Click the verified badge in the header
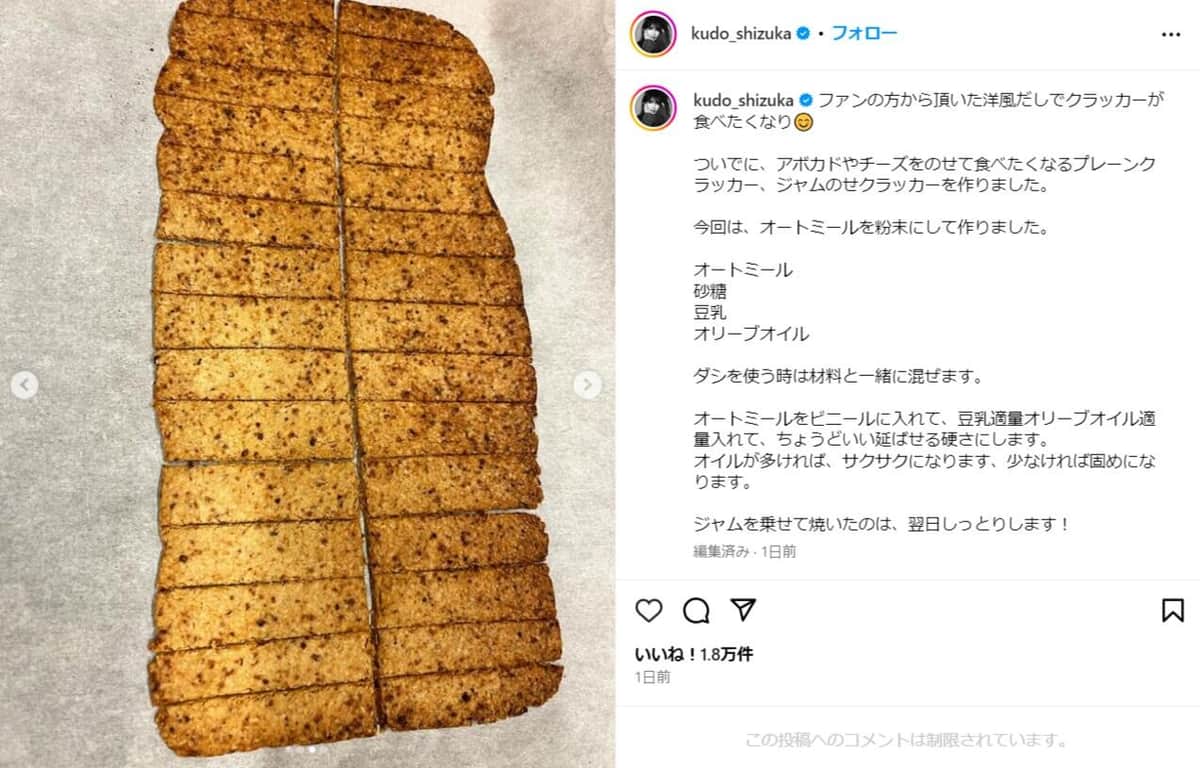The width and height of the screenshot is (1200, 768). tap(802, 34)
